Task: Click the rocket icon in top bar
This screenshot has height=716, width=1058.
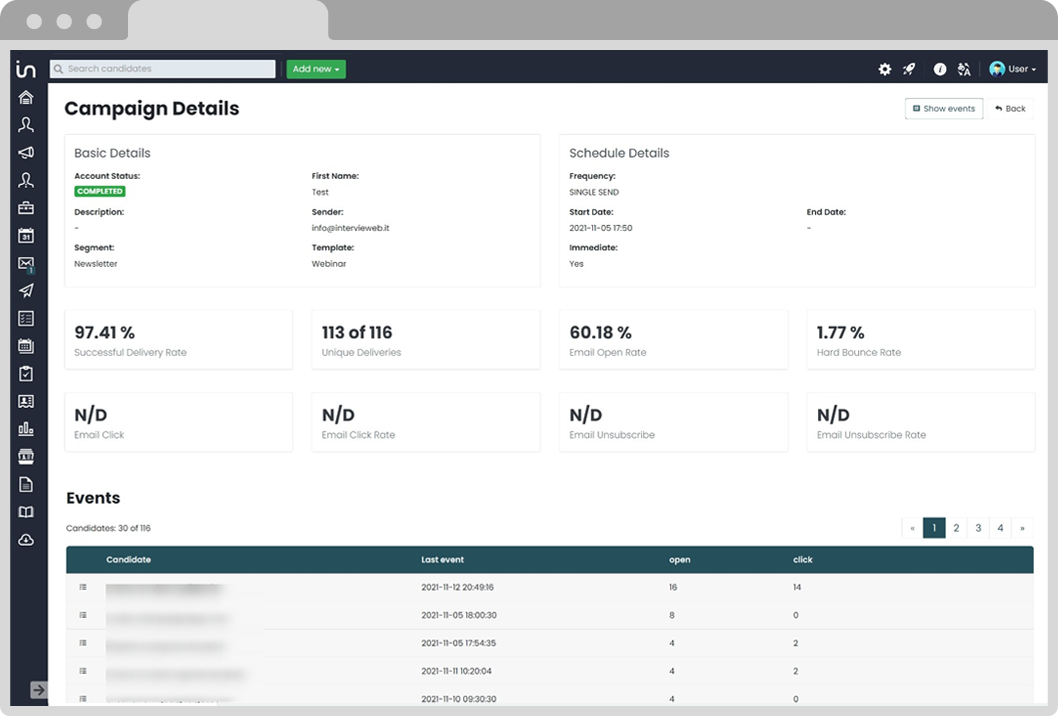Action: coord(910,69)
